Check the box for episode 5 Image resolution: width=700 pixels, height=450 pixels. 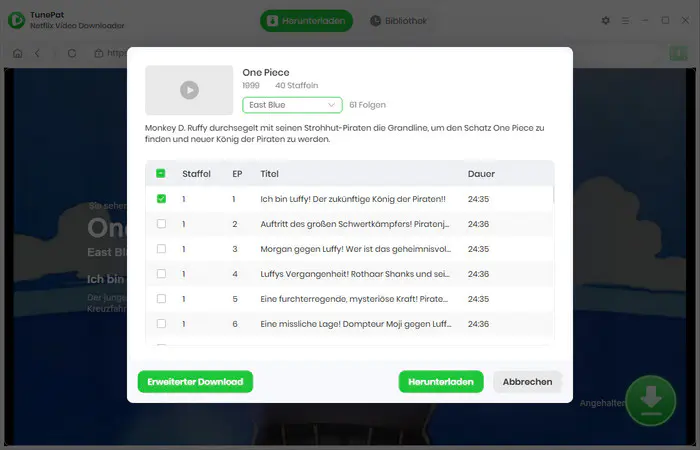click(x=161, y=299)
